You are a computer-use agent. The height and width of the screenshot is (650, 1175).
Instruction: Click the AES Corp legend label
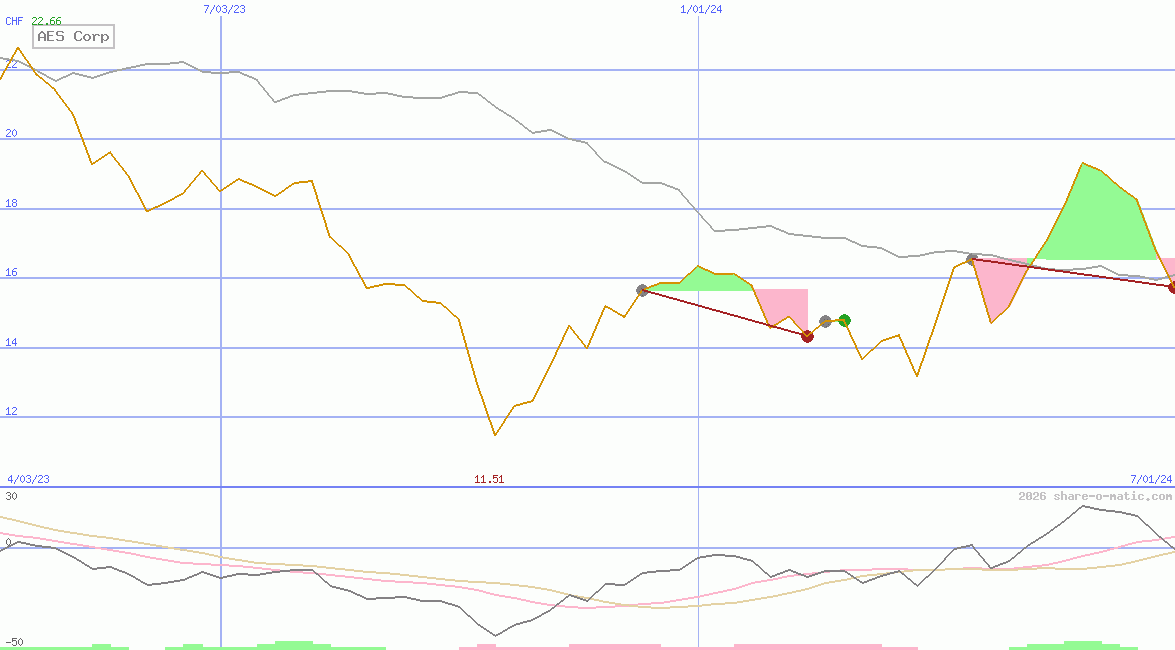[73, 37]
